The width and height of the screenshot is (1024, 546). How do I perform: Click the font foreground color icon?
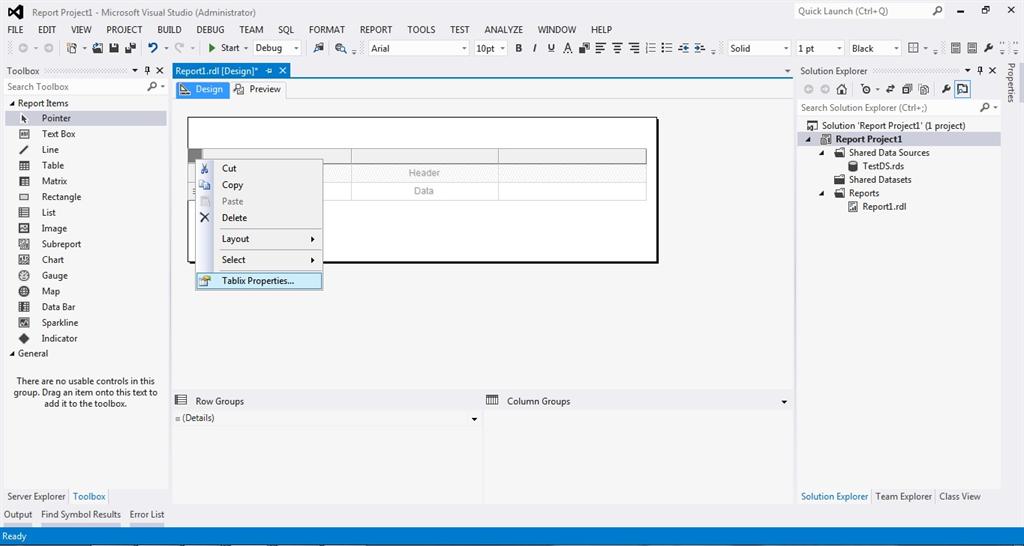coord(568,48)
